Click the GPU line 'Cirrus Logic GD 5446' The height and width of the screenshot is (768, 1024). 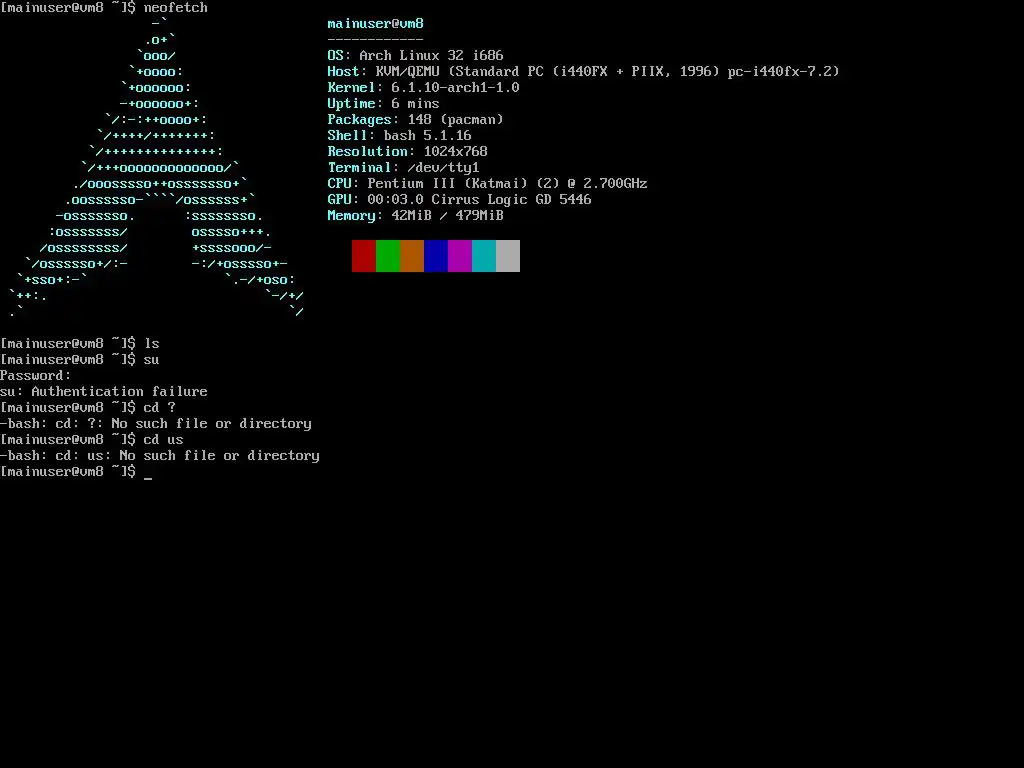coord(511,199)
